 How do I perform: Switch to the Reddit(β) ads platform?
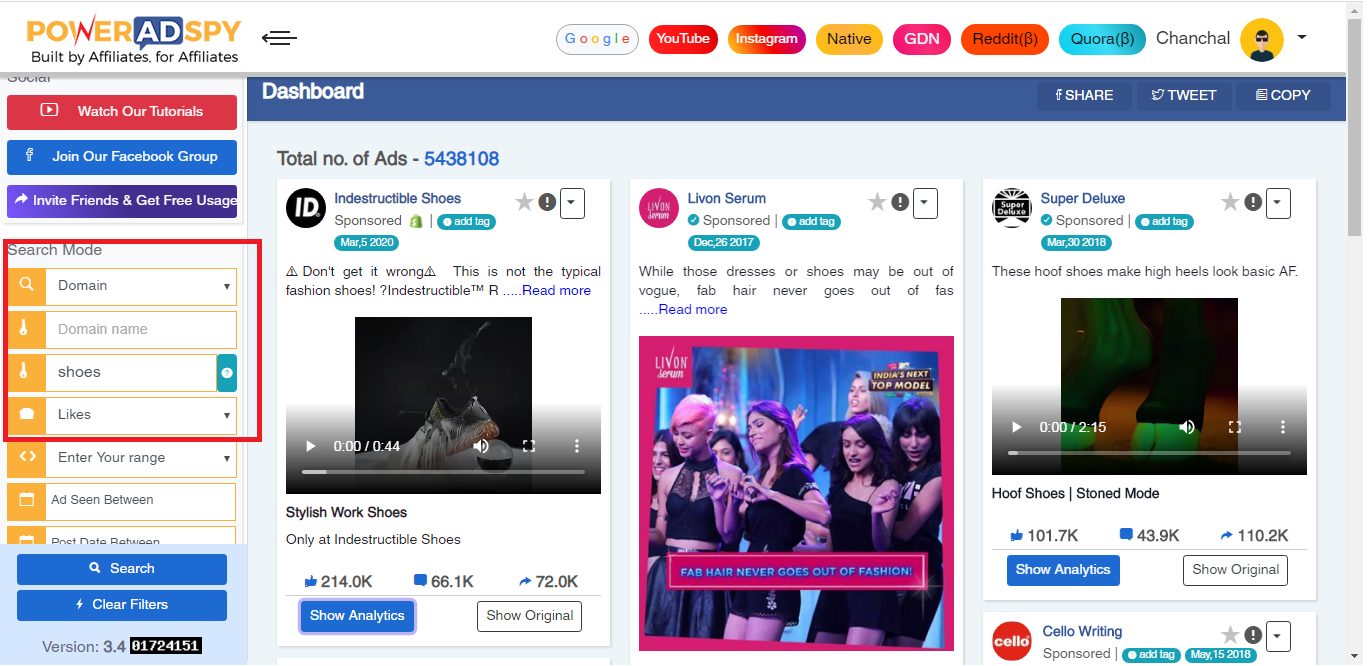(x=1005, y=39)
